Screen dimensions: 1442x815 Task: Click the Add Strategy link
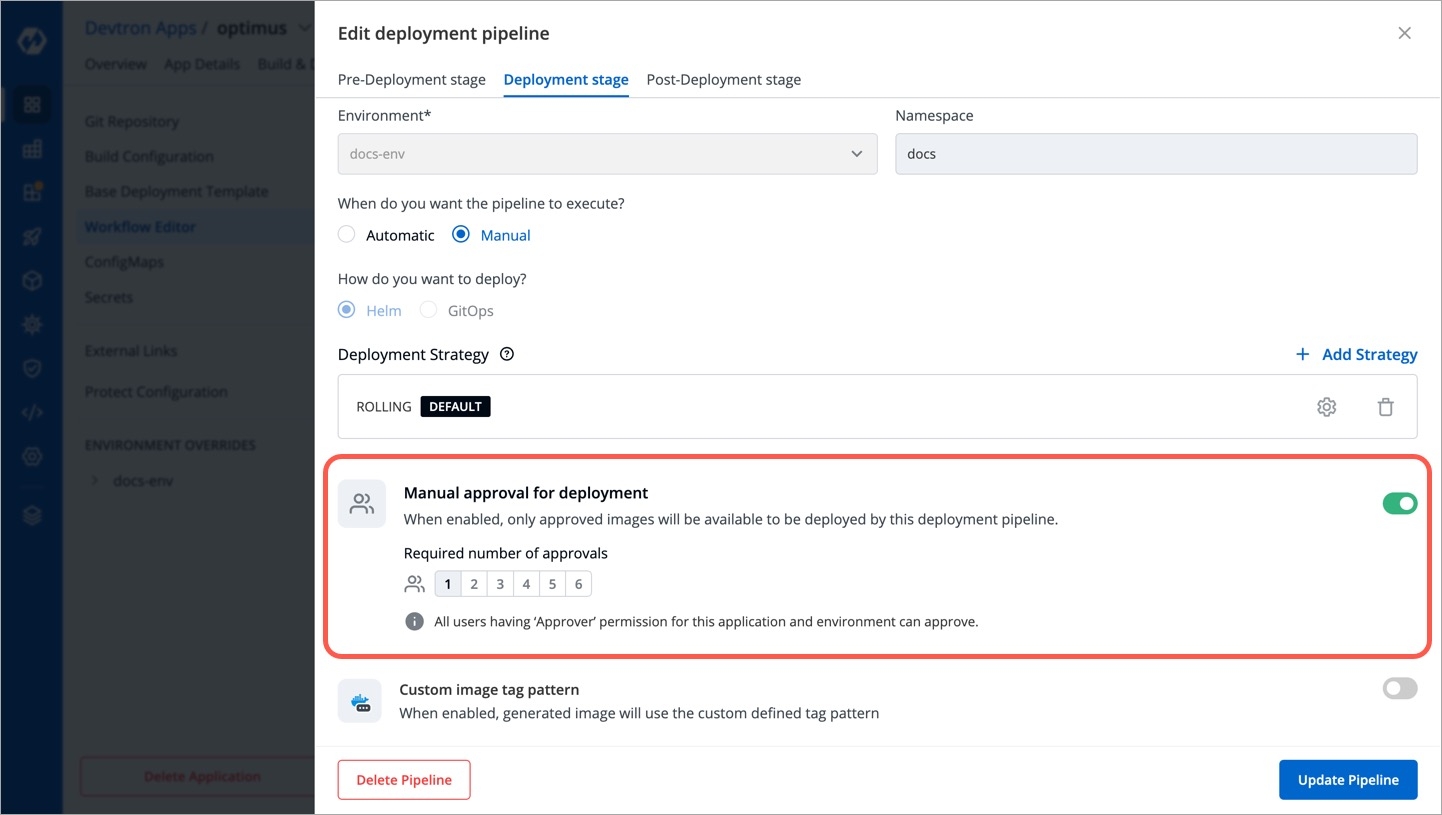click(x=1356, y=354)
